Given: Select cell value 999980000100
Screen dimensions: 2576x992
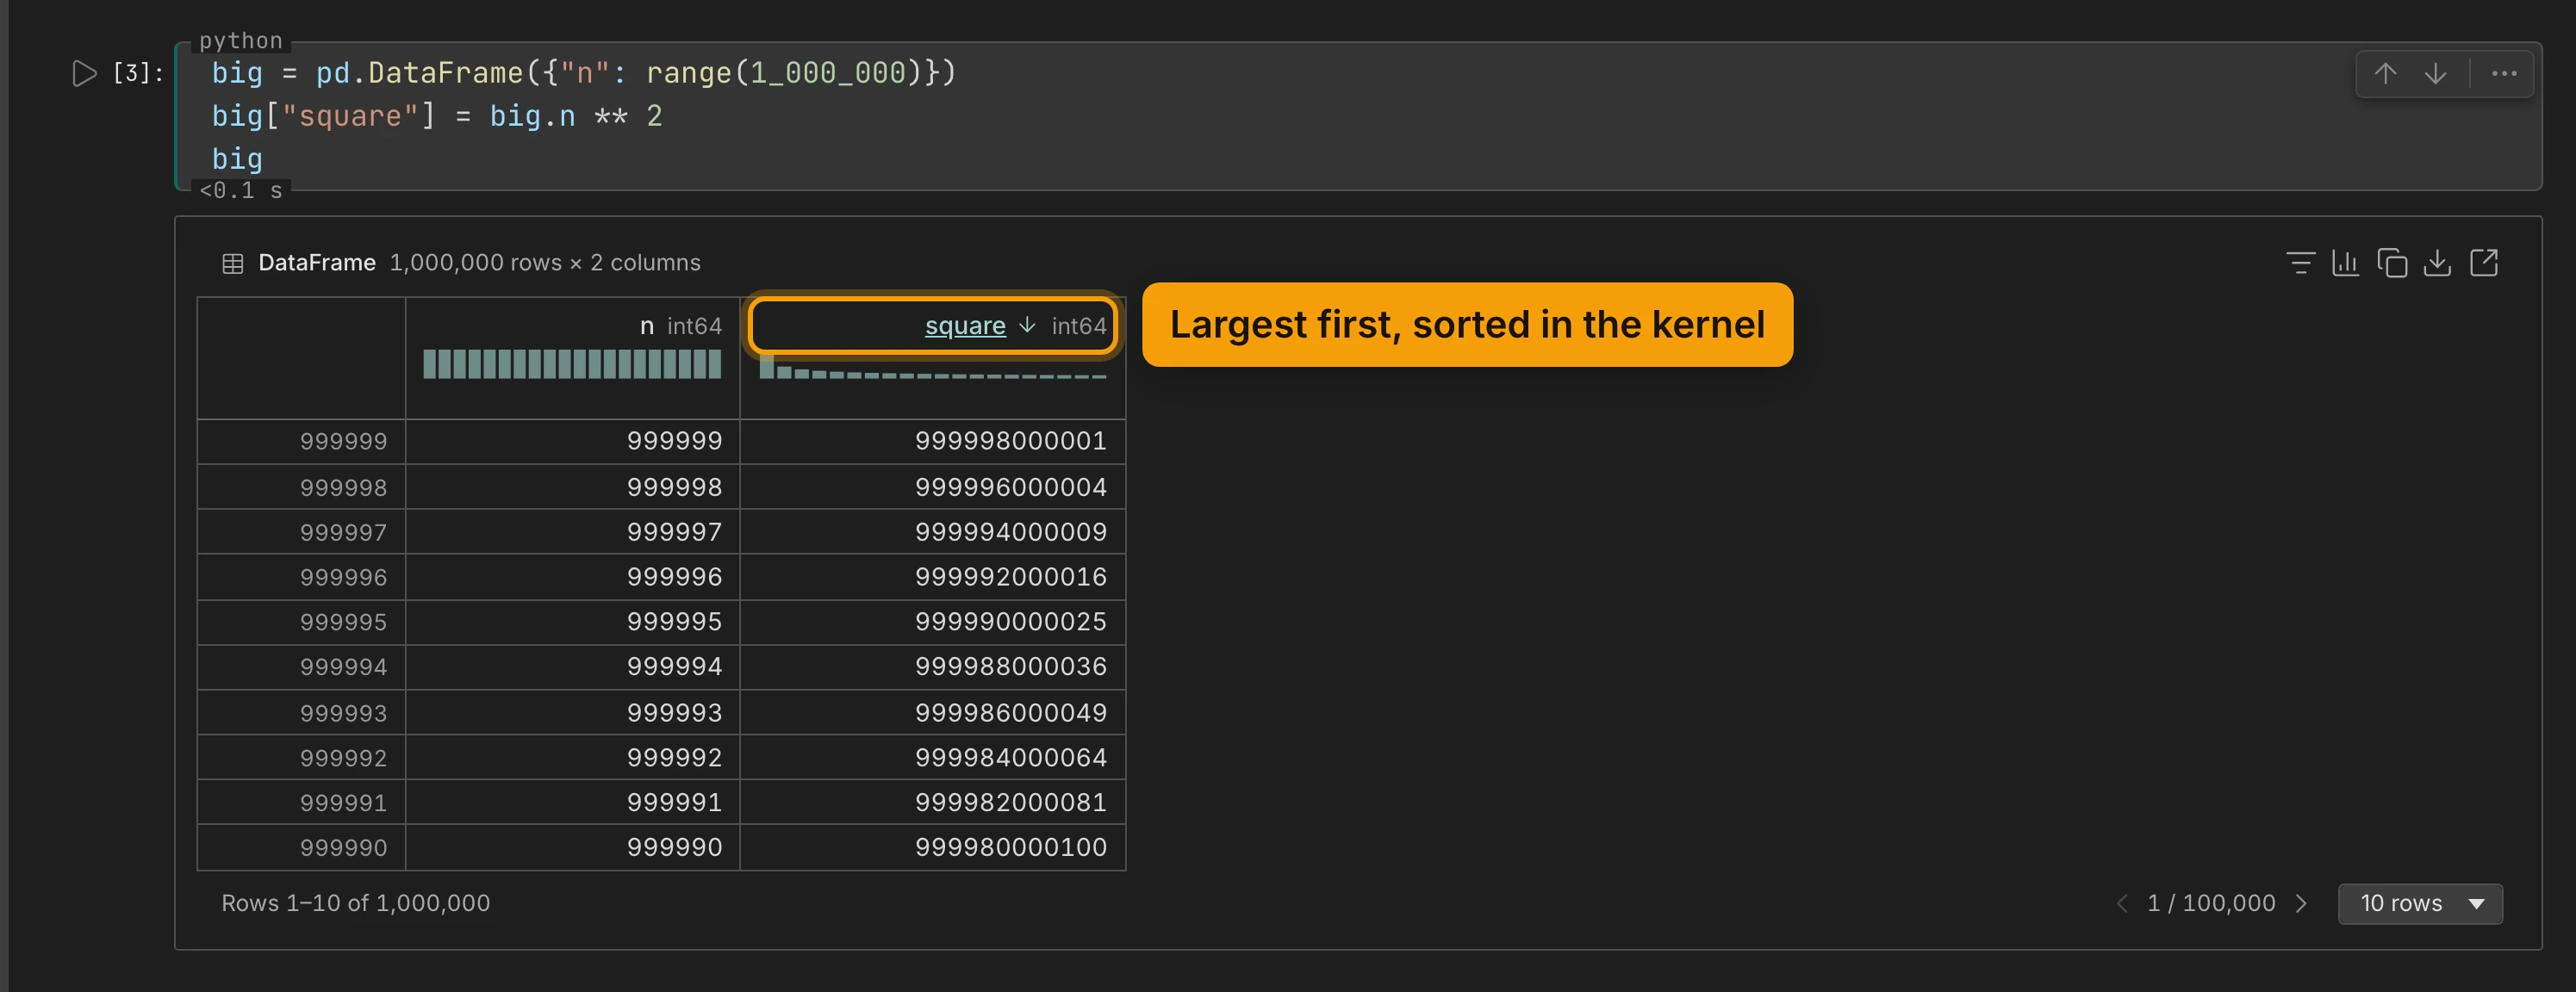Looking at the screenshot, I should pyautogui.click(x=1010, y=848).
